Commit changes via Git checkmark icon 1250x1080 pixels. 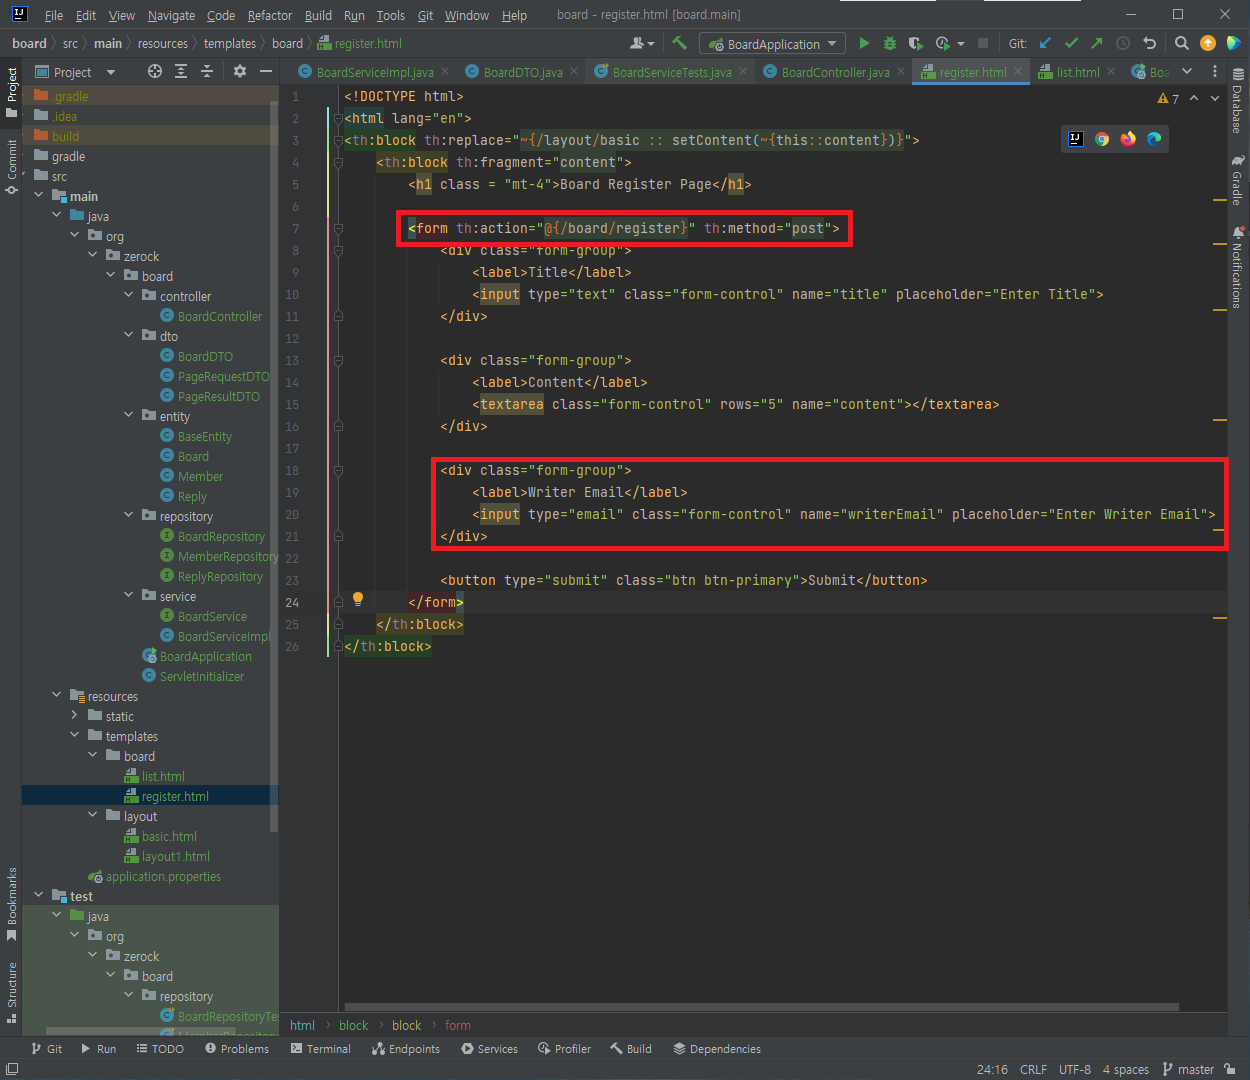(x=1071, y=43)
